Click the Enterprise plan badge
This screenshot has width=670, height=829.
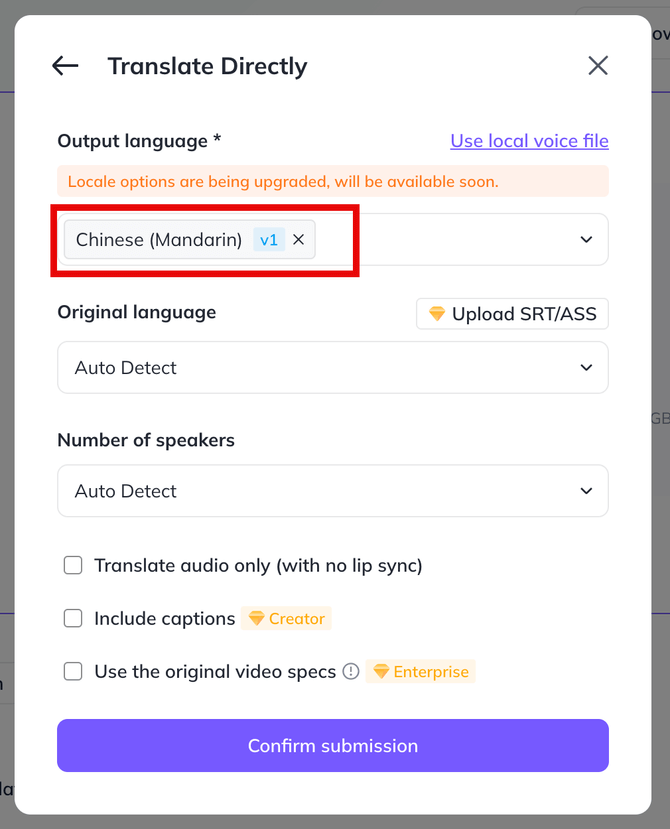click(420, 671)
